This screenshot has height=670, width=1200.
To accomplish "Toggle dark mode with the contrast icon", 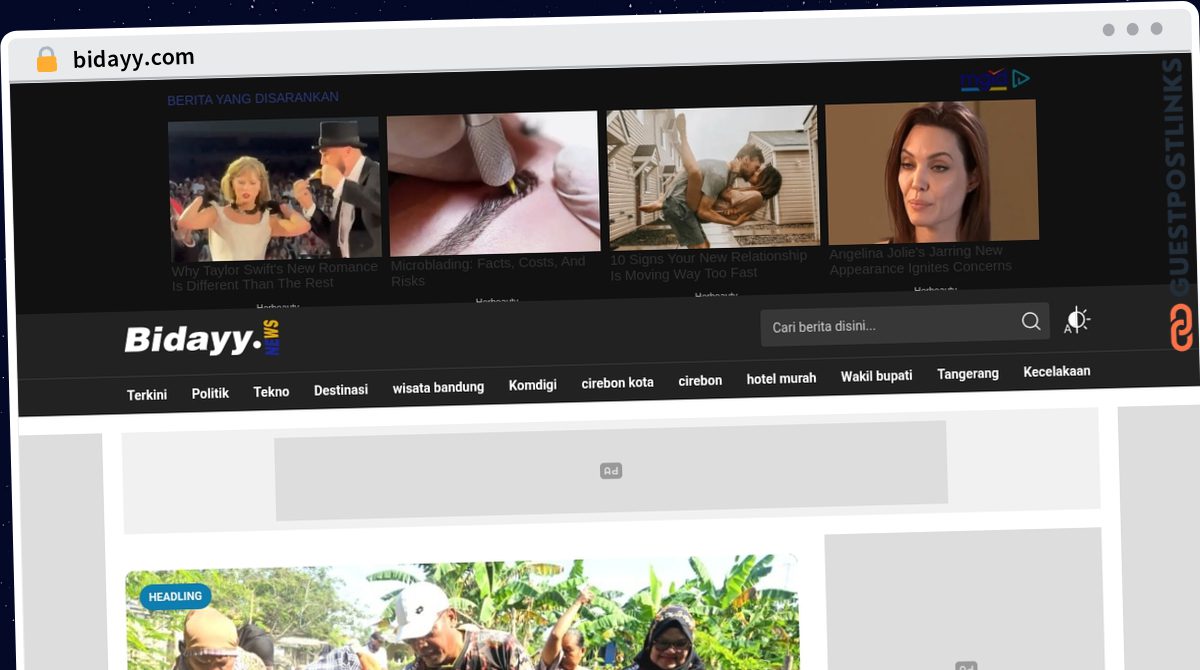I will pos(1076,320).
